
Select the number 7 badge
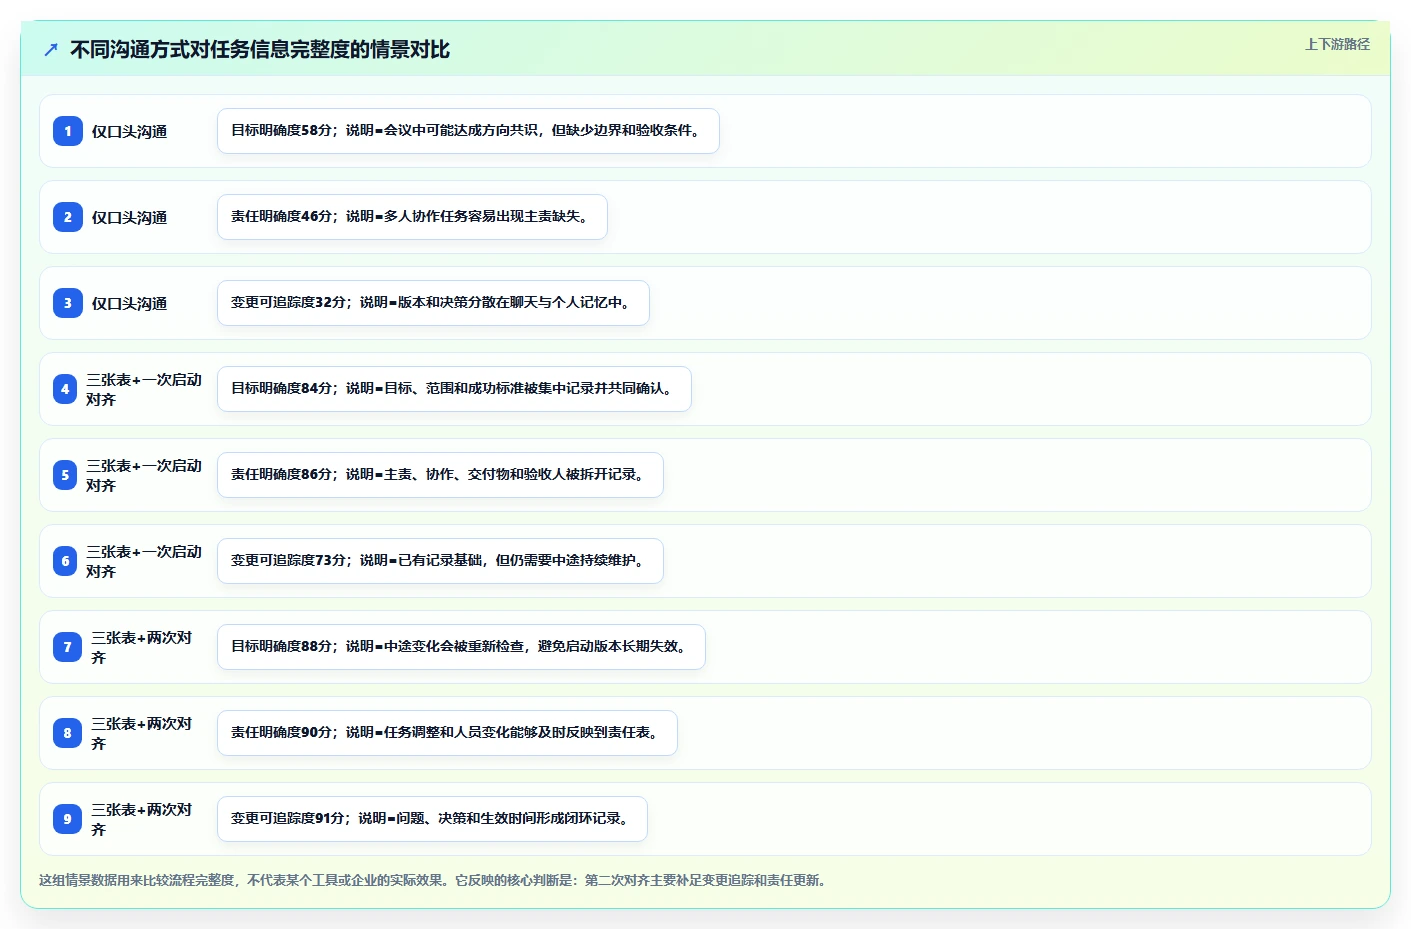pos(68,647)
